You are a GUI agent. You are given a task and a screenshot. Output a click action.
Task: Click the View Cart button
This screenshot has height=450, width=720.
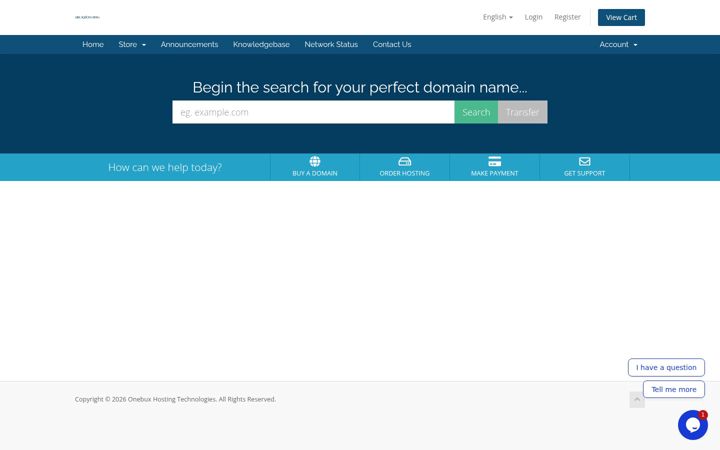point(621,17)
